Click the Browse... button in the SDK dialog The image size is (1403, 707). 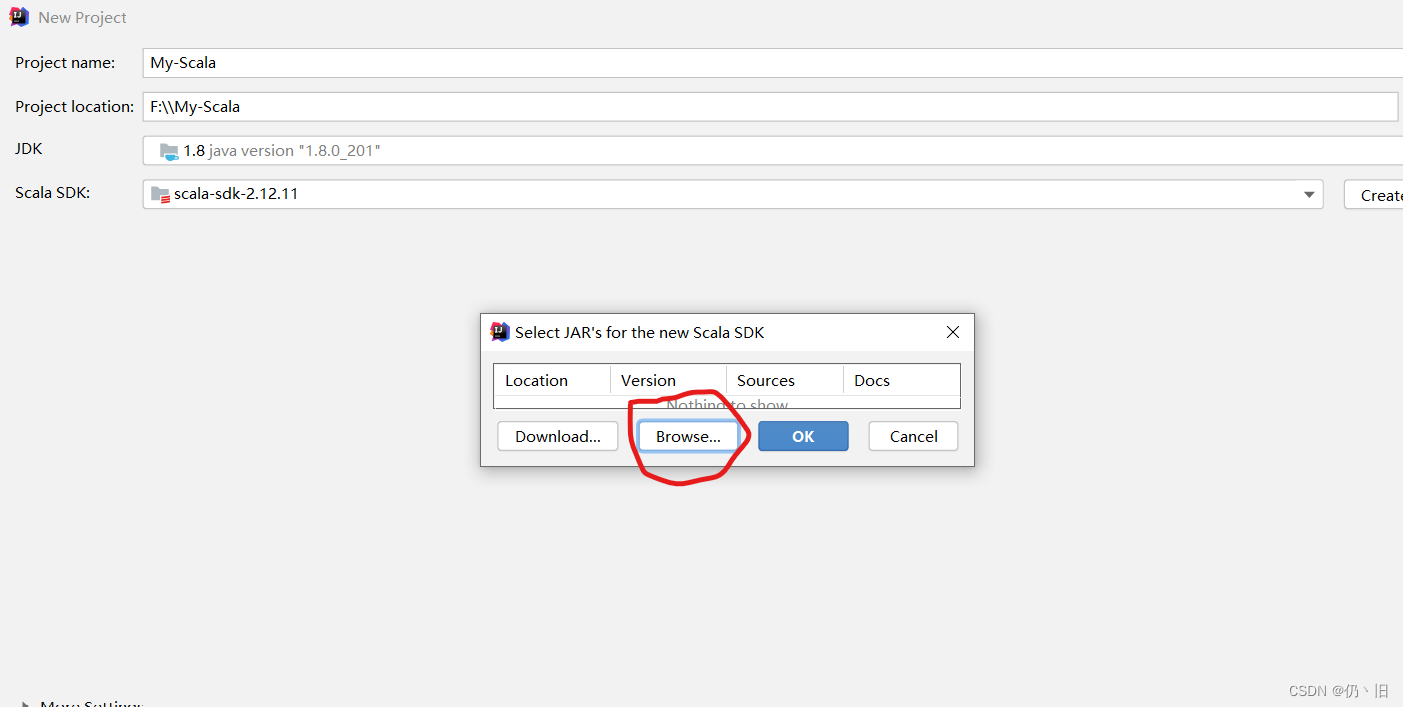point(688,436)
